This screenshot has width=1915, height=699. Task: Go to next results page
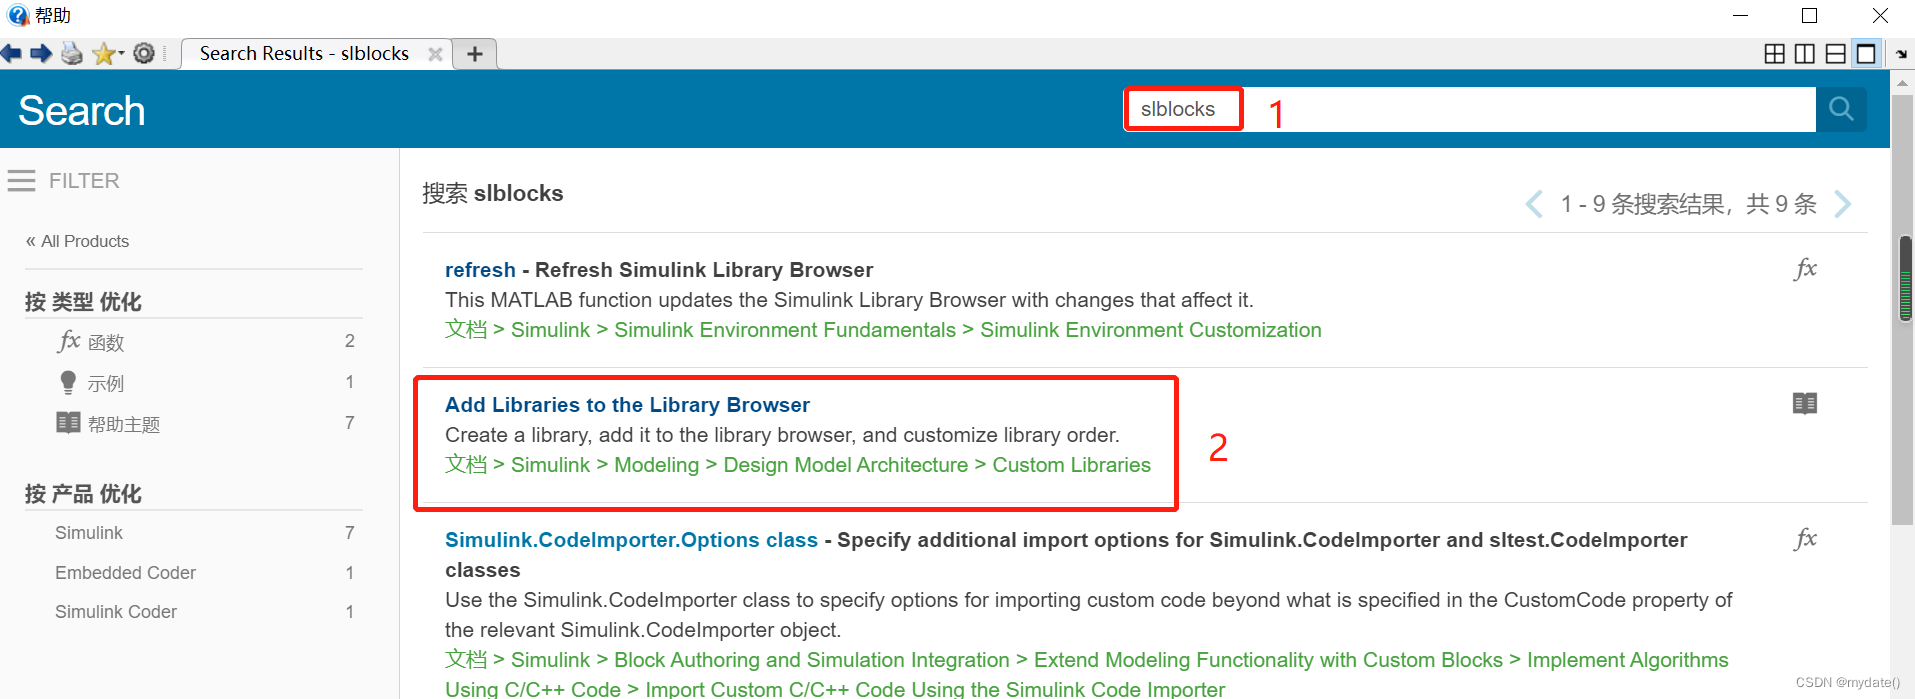point(1843,204)
